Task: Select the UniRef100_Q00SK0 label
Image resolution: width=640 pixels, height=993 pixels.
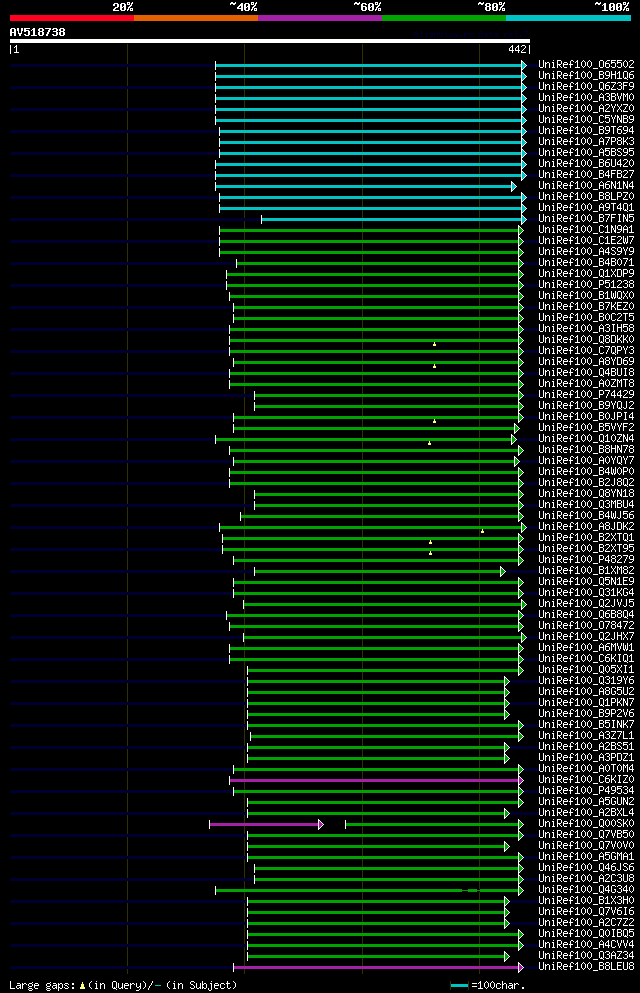Action: tap(586, 824)
